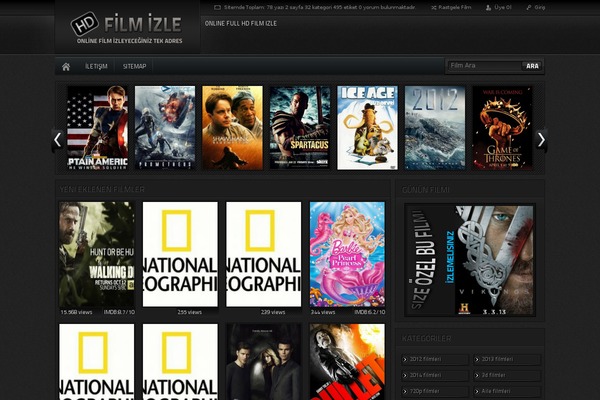Click the '344 views' count under Barbie
This screenshot has width=600, height=400.
(323, 312)
